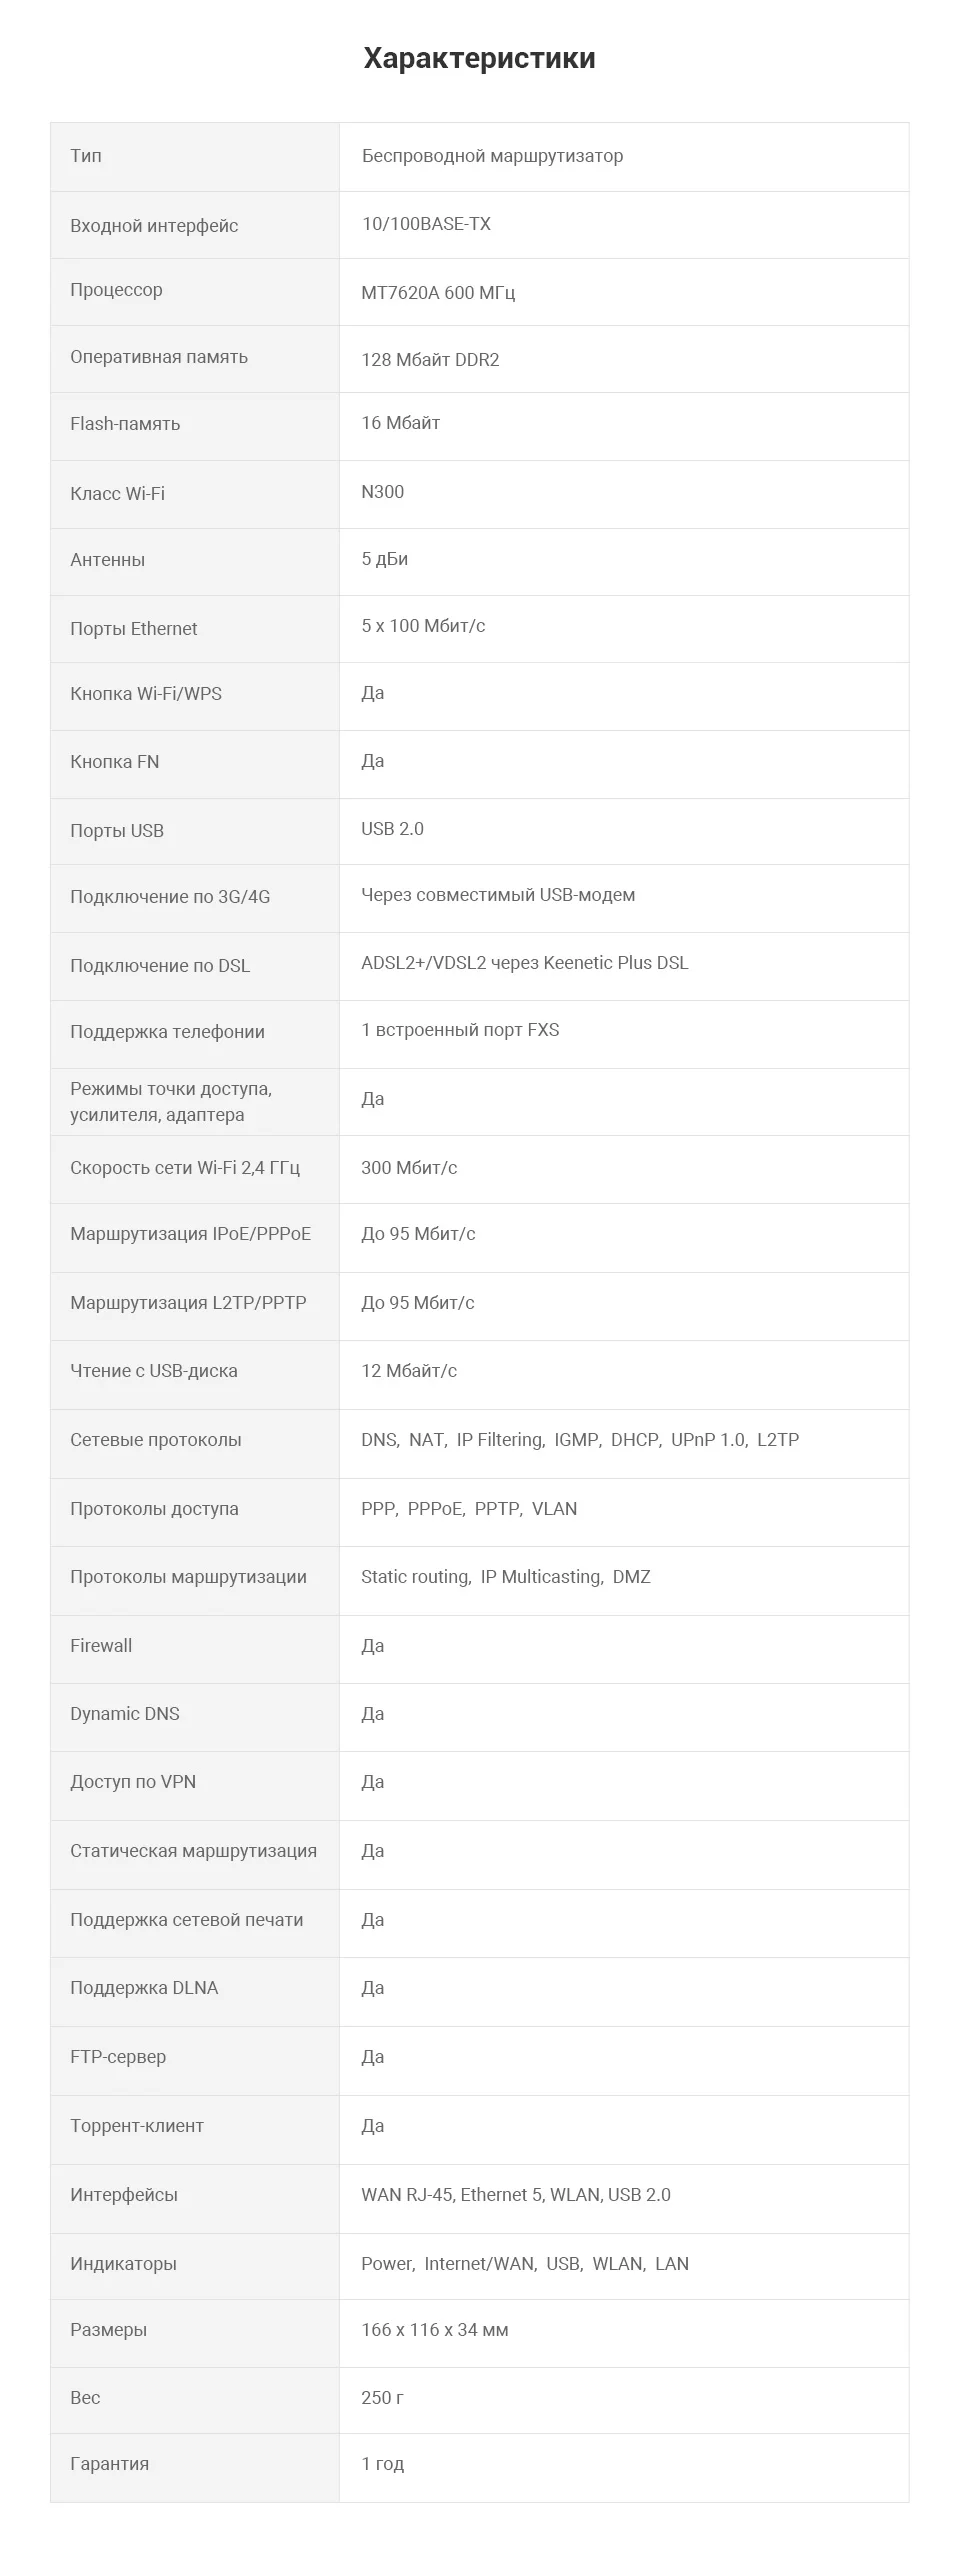Click the Маршрутизация L2TP/PPTP label
Image resolution: width=960 pixels, height=2552 pixels.
click(x=188, y=1303)
